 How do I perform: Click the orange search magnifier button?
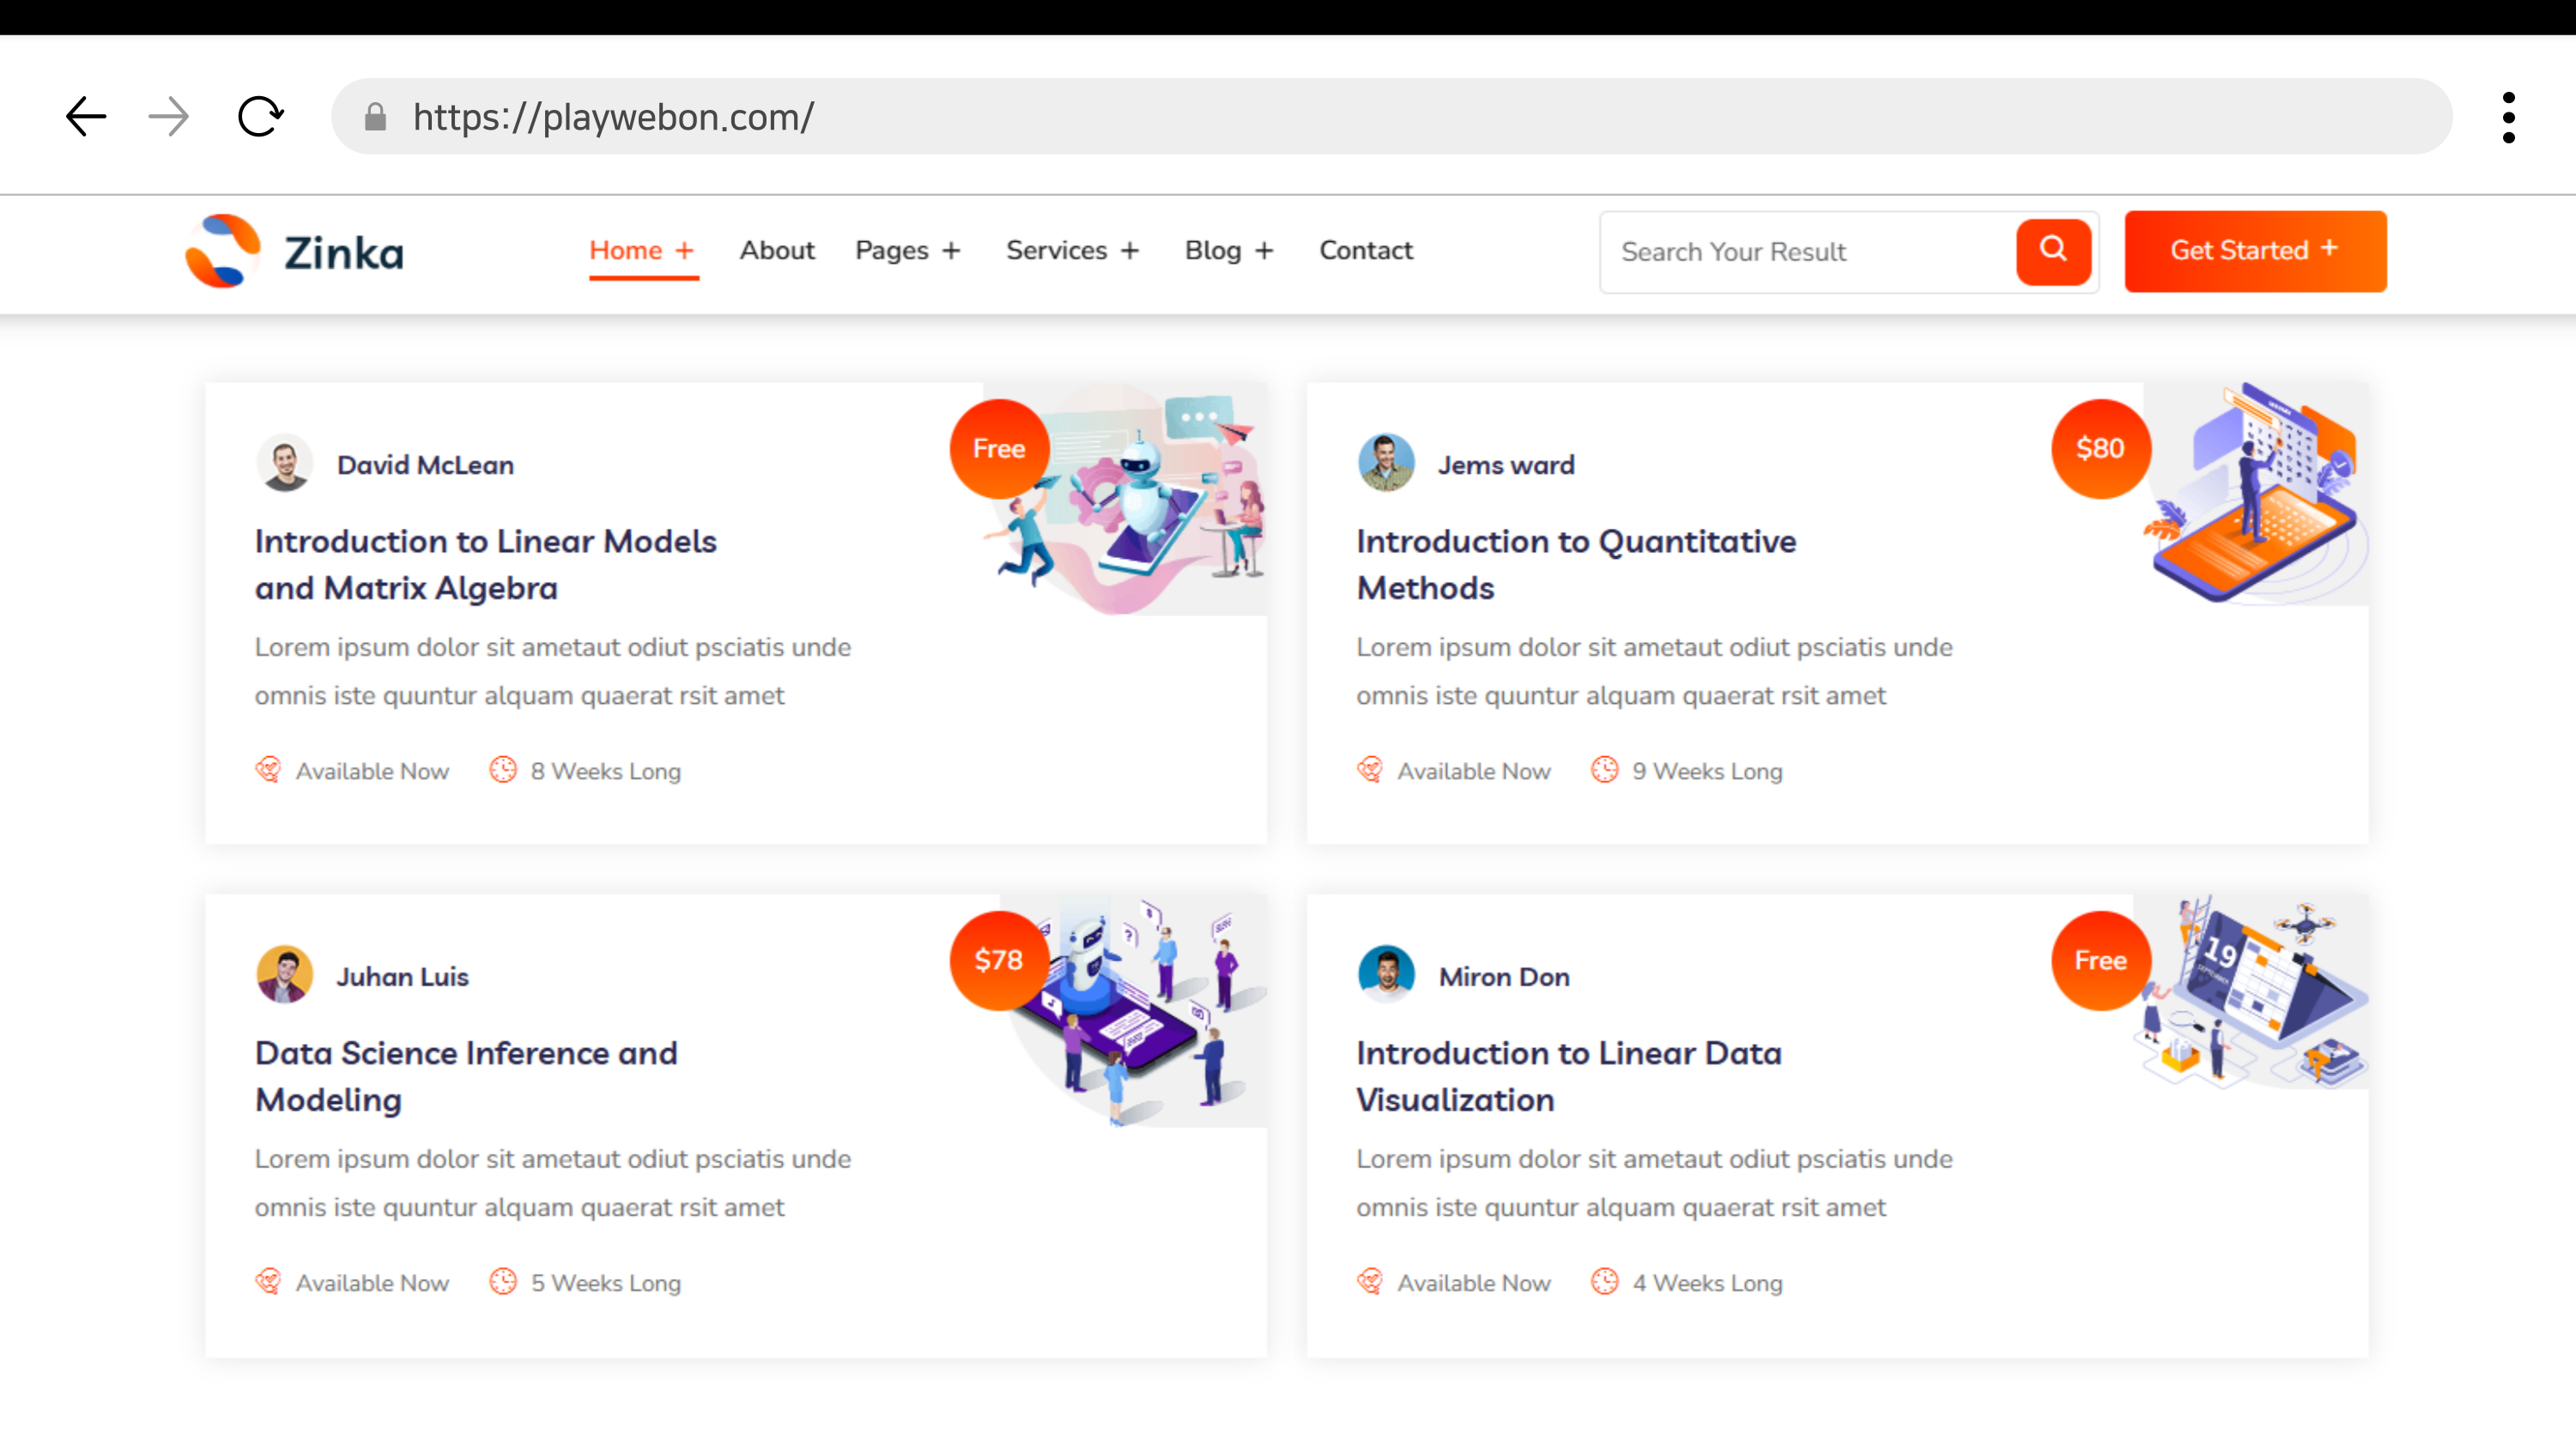click(2053, 251)
